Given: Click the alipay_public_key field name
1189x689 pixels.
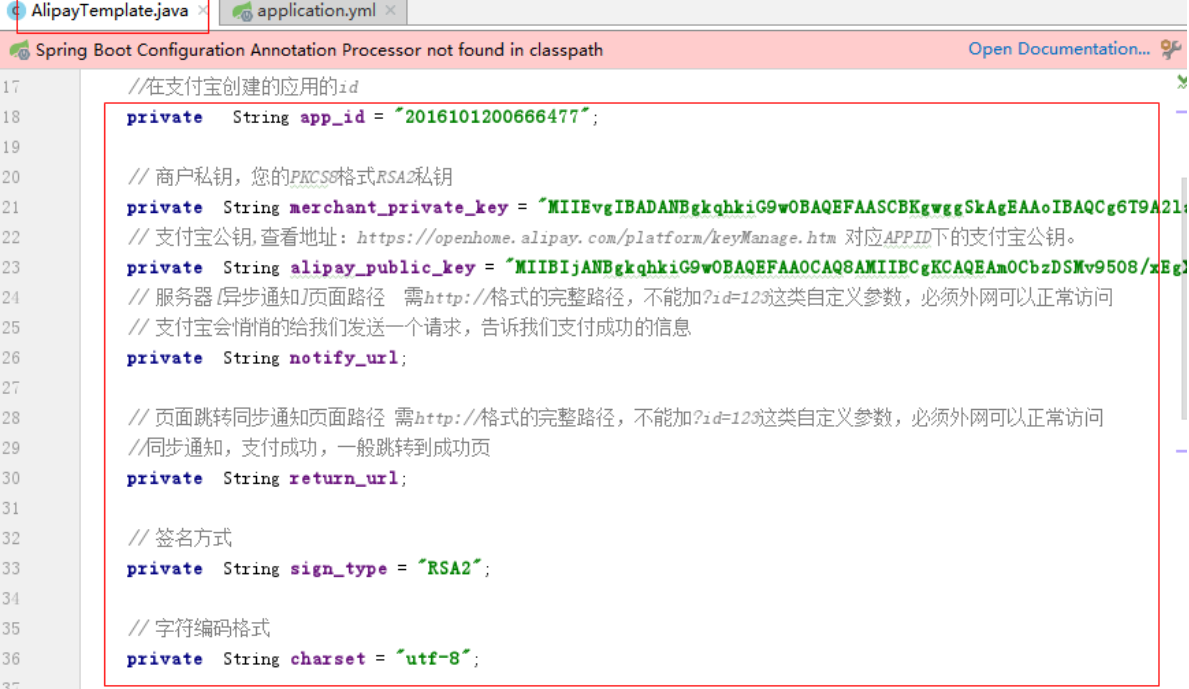Looking at the screenshot, I should [x=383, y=268].
